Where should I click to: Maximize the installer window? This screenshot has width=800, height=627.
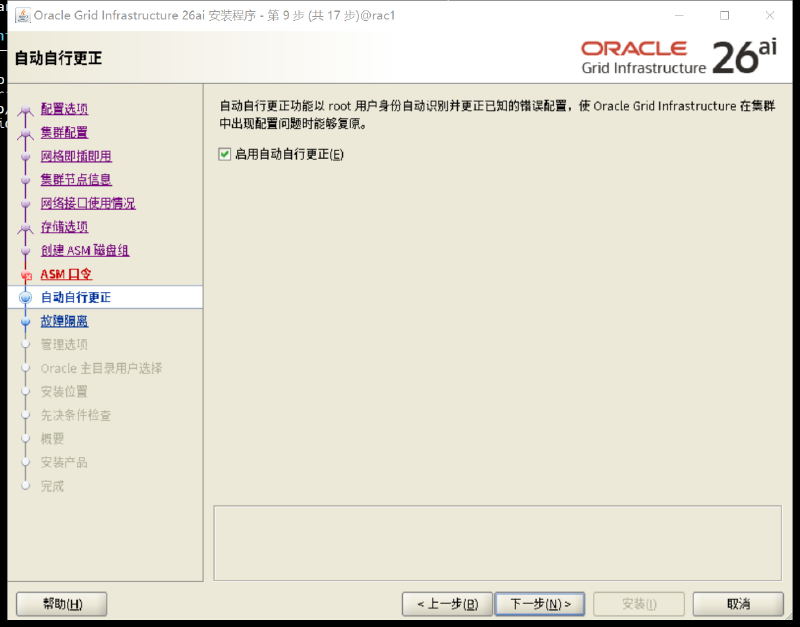[x=724, y=15]
